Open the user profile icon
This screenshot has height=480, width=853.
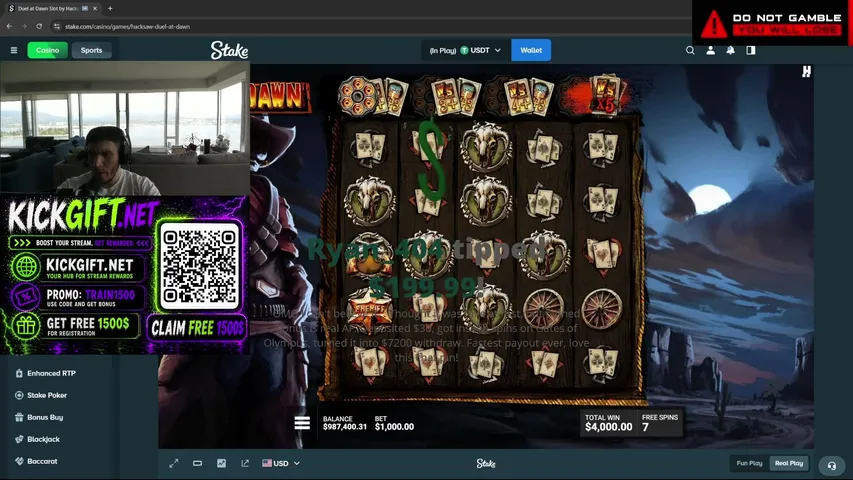point(710,50)
